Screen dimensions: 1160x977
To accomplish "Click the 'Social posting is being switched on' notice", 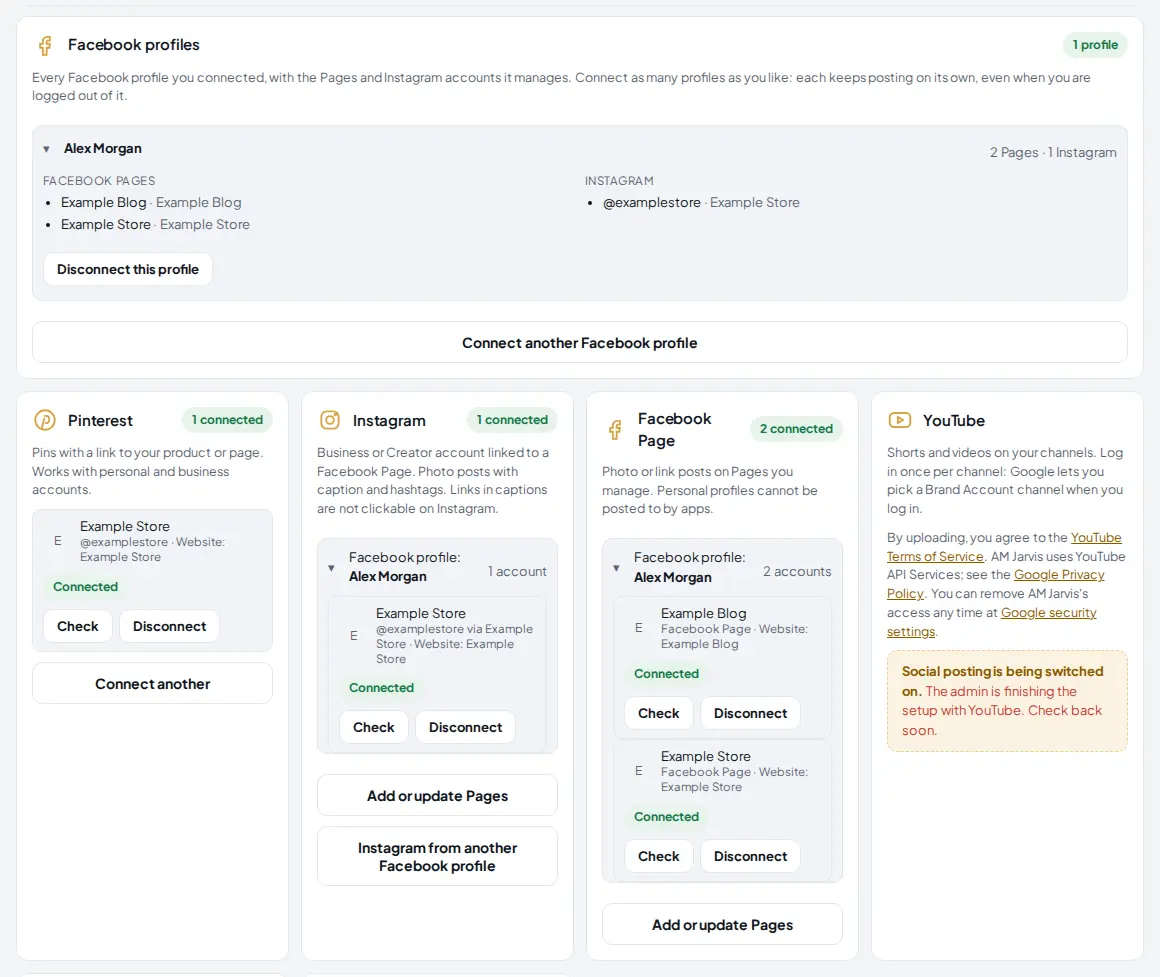I will pyautogui.click(x=1007, y=700).
